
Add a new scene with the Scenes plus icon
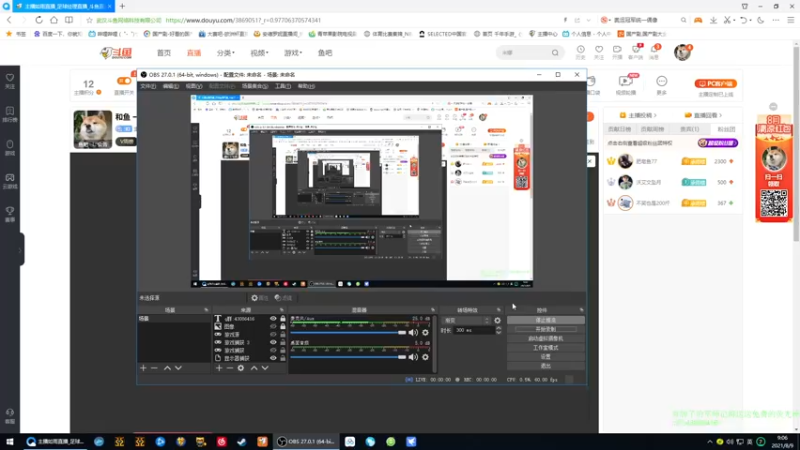tap(143, 368)
